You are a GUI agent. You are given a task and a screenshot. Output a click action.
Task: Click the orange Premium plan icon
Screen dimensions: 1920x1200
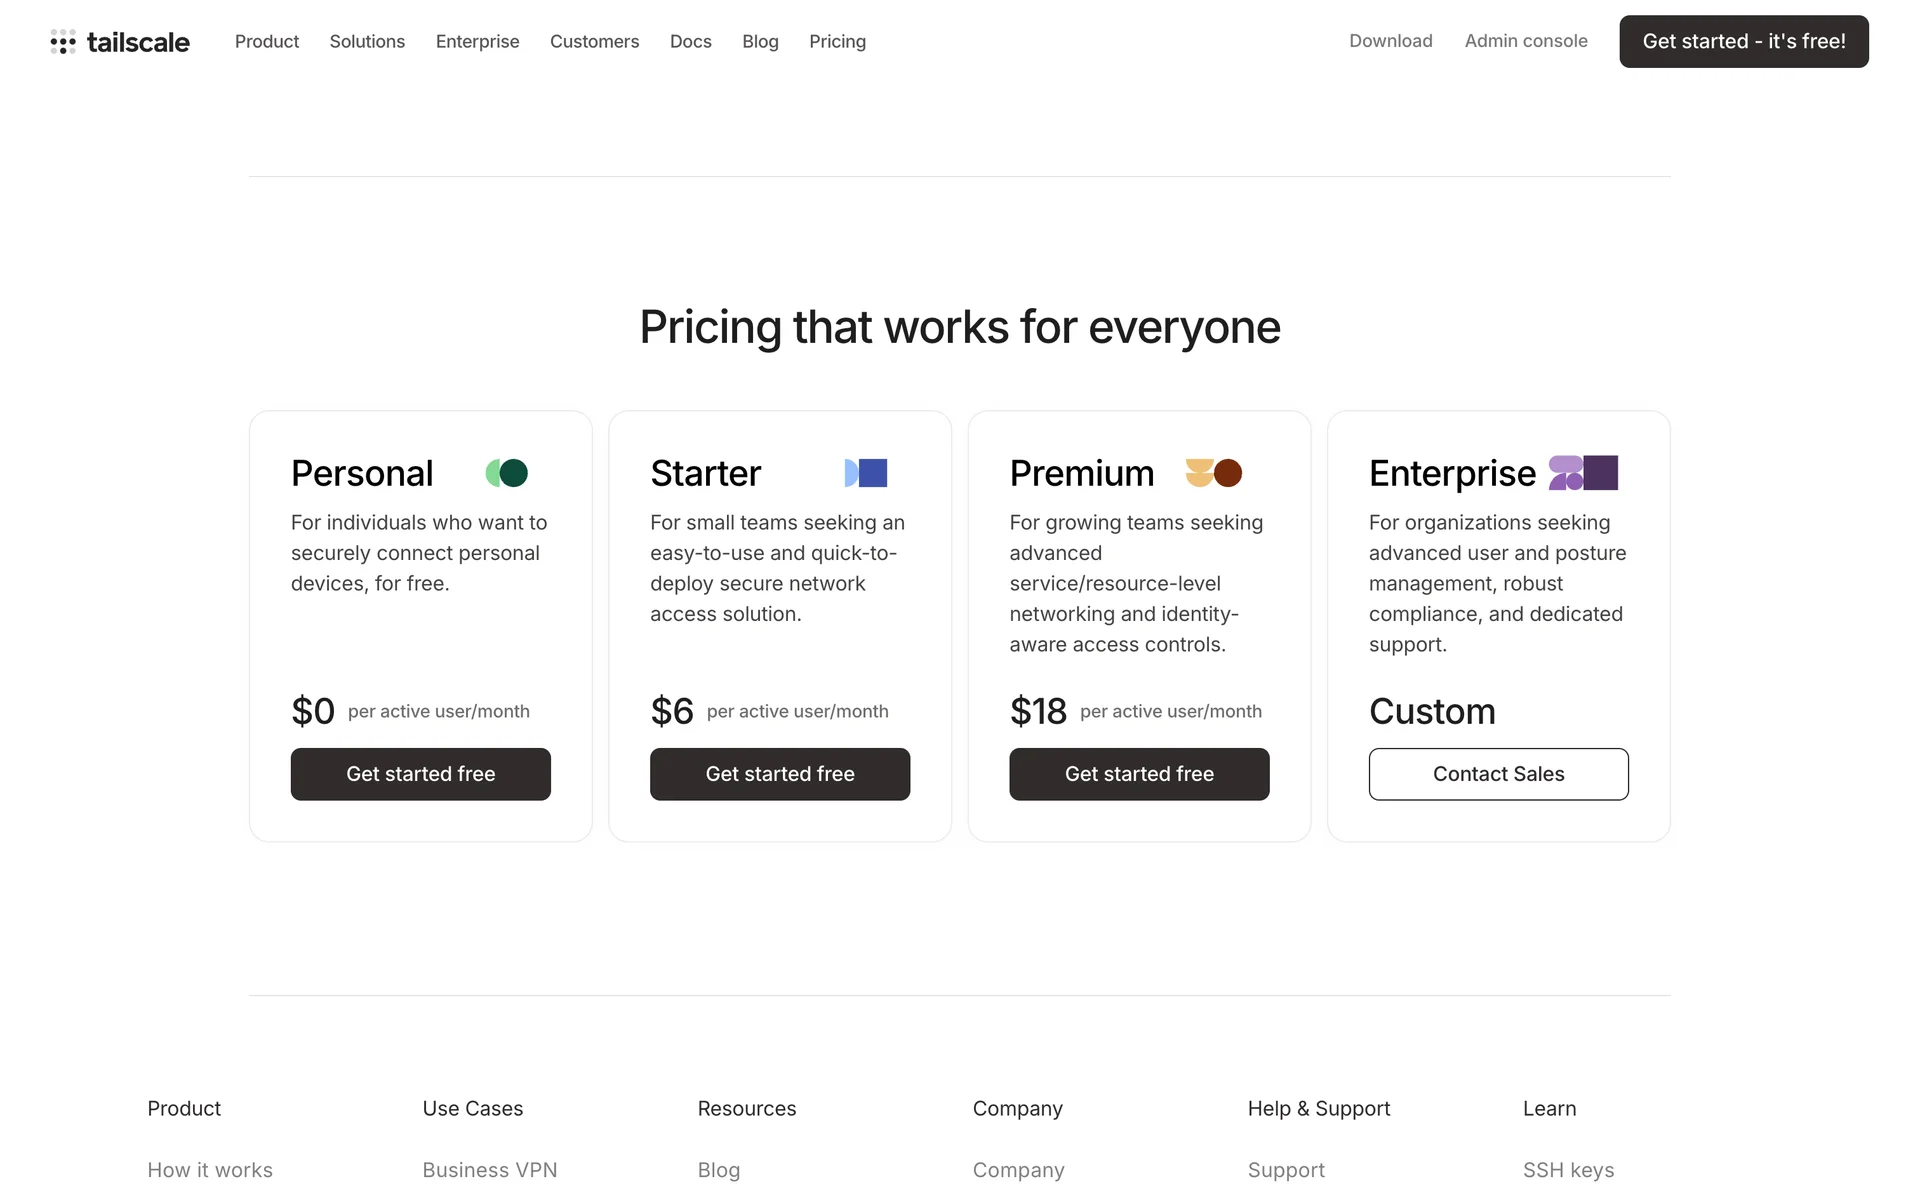(1213, 473)
